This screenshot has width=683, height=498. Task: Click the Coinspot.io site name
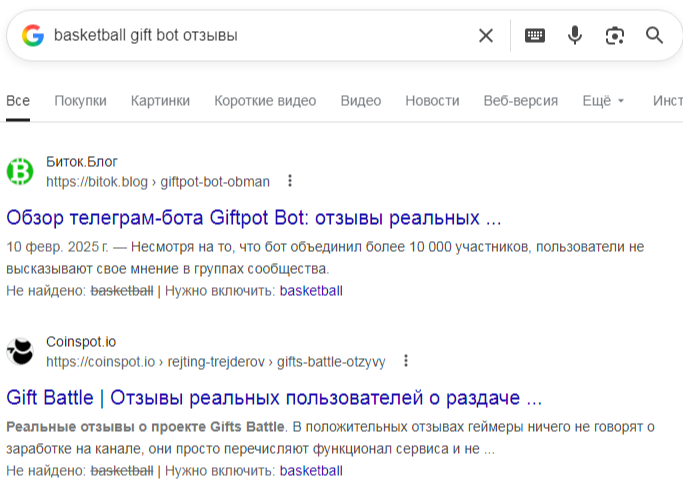[x=81, y=342]
